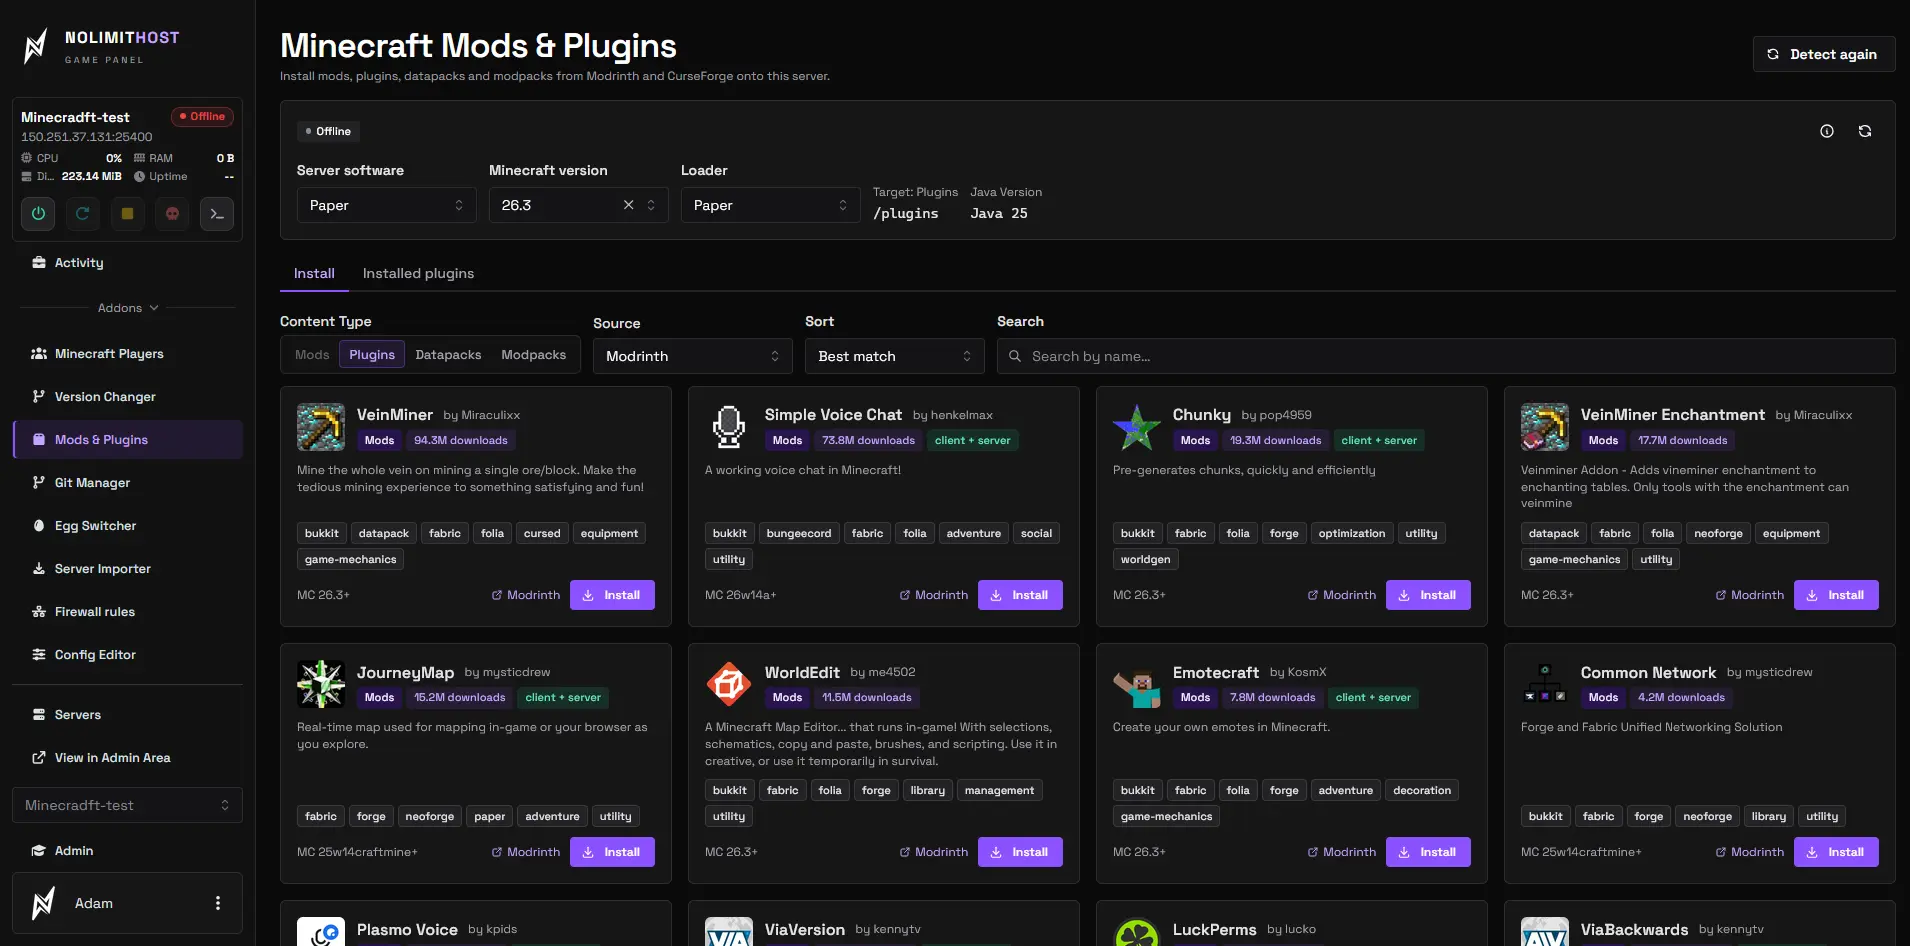Open the Minecraft version dropdown

(x=579, y=205)
